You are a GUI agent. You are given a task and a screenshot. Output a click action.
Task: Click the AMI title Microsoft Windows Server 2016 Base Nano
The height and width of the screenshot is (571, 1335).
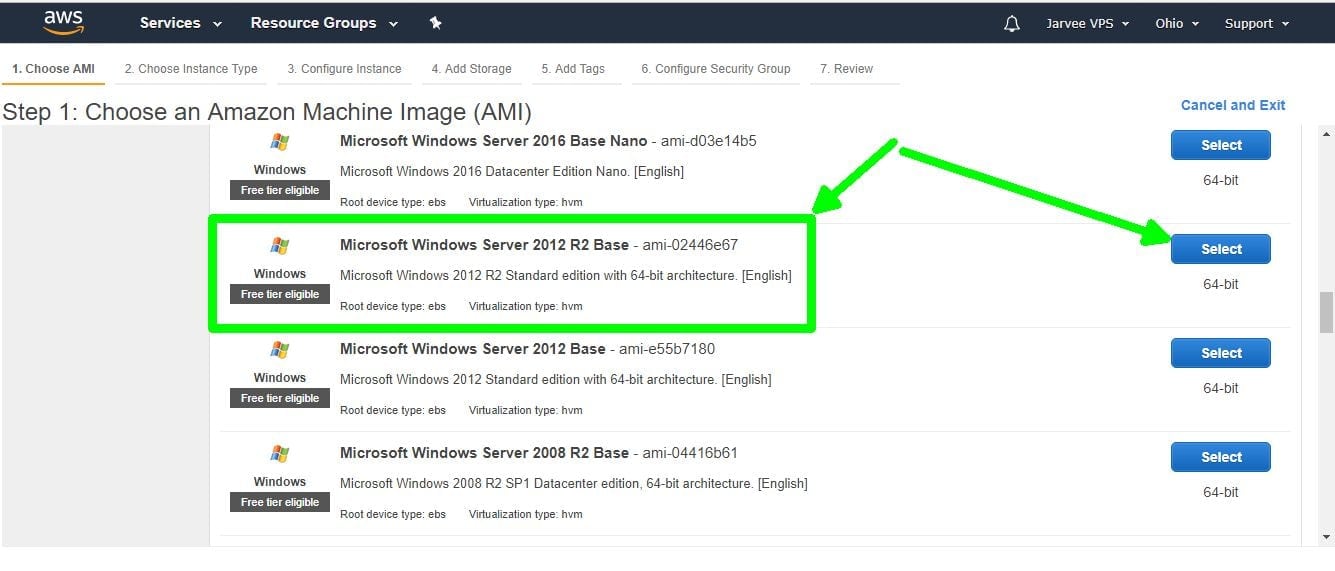(x=494, y=141)
